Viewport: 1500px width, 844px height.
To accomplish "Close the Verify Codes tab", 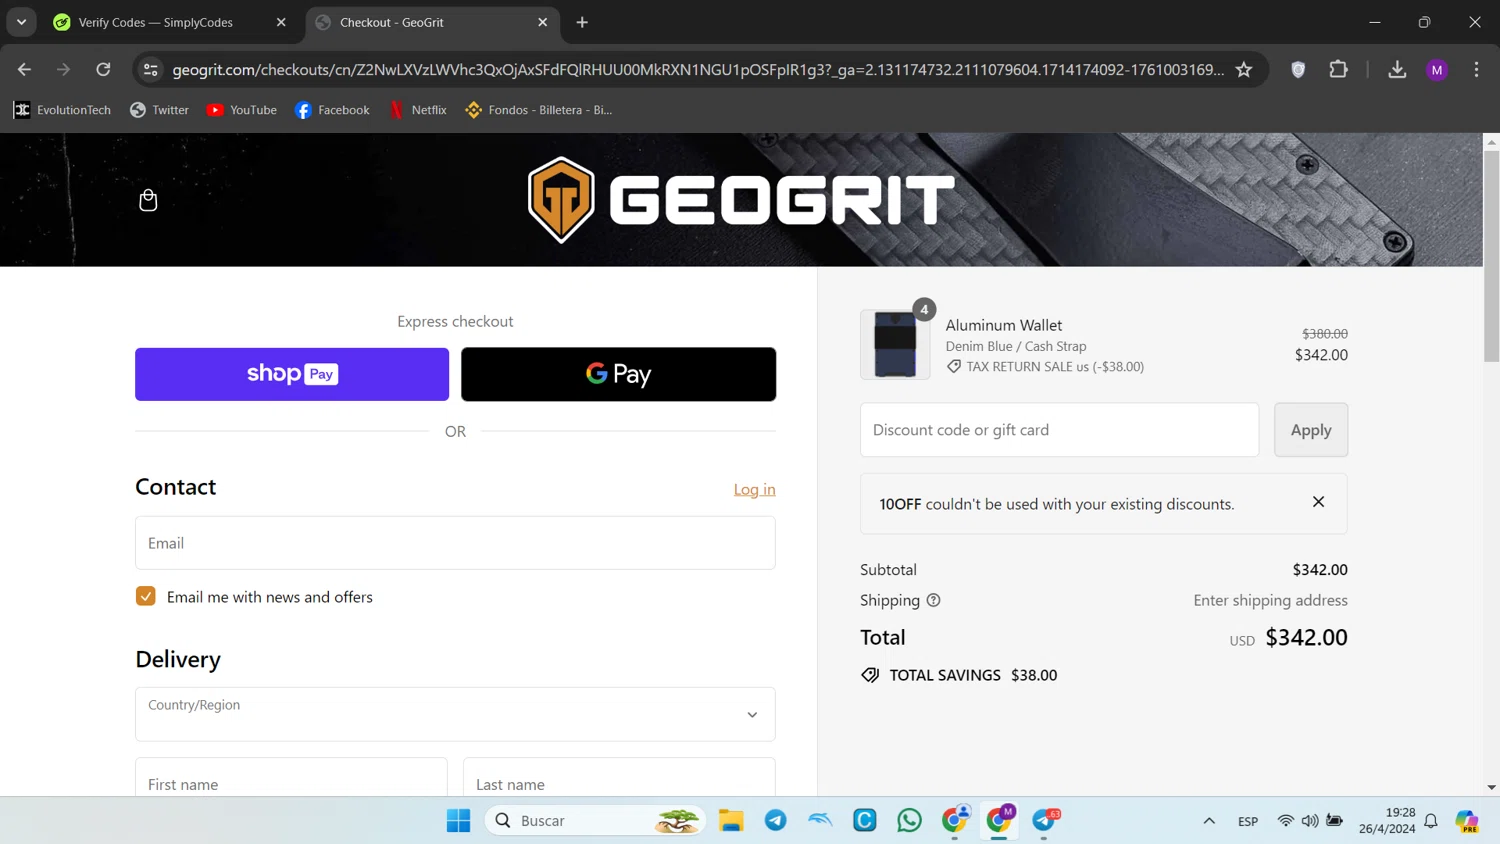I will pos(281,22).
